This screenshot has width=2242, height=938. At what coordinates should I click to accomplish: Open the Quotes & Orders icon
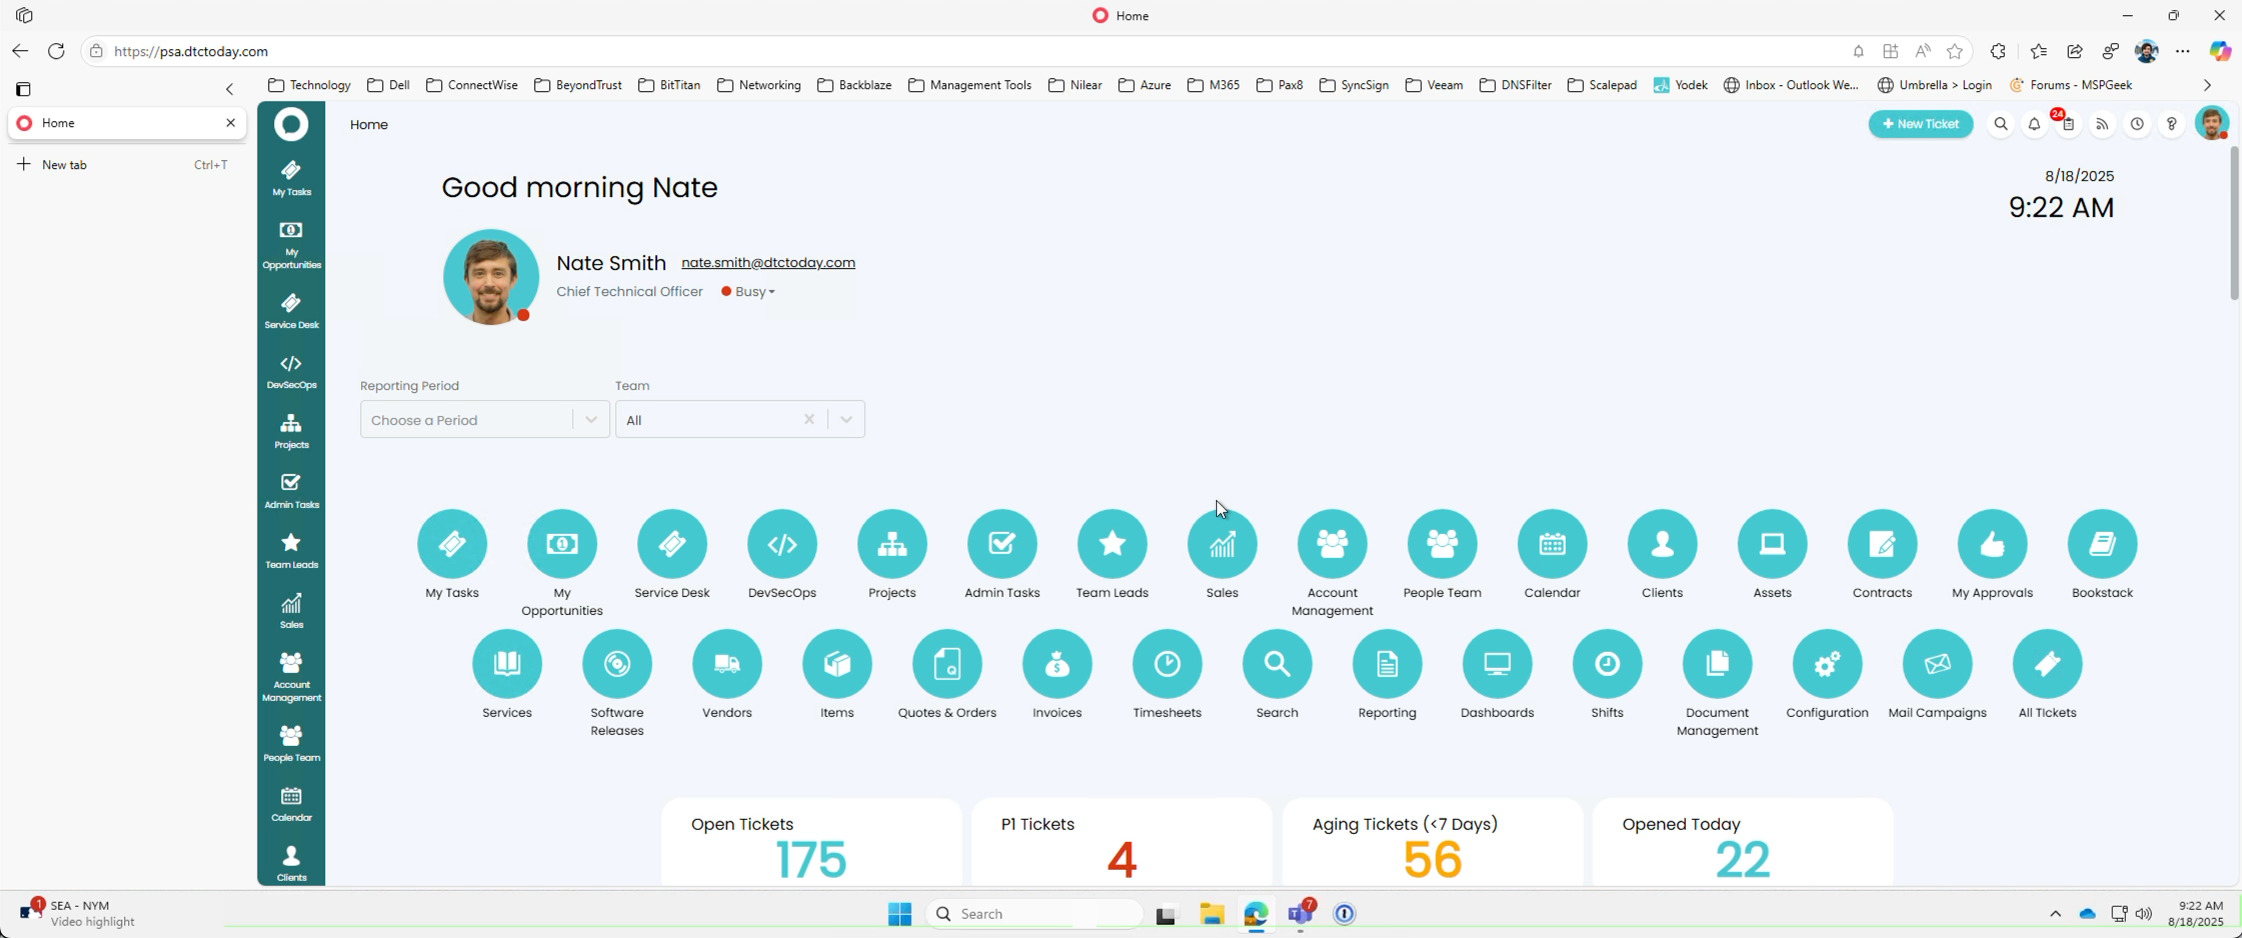click(x=946, y=664)
